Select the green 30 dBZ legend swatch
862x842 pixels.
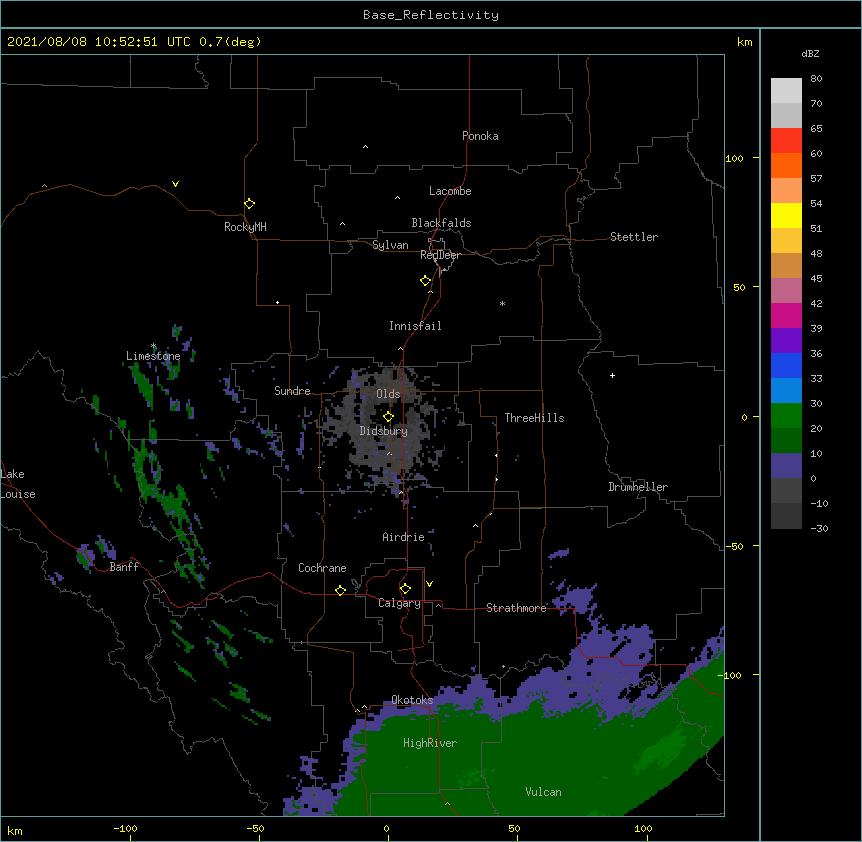pos(786,416)
